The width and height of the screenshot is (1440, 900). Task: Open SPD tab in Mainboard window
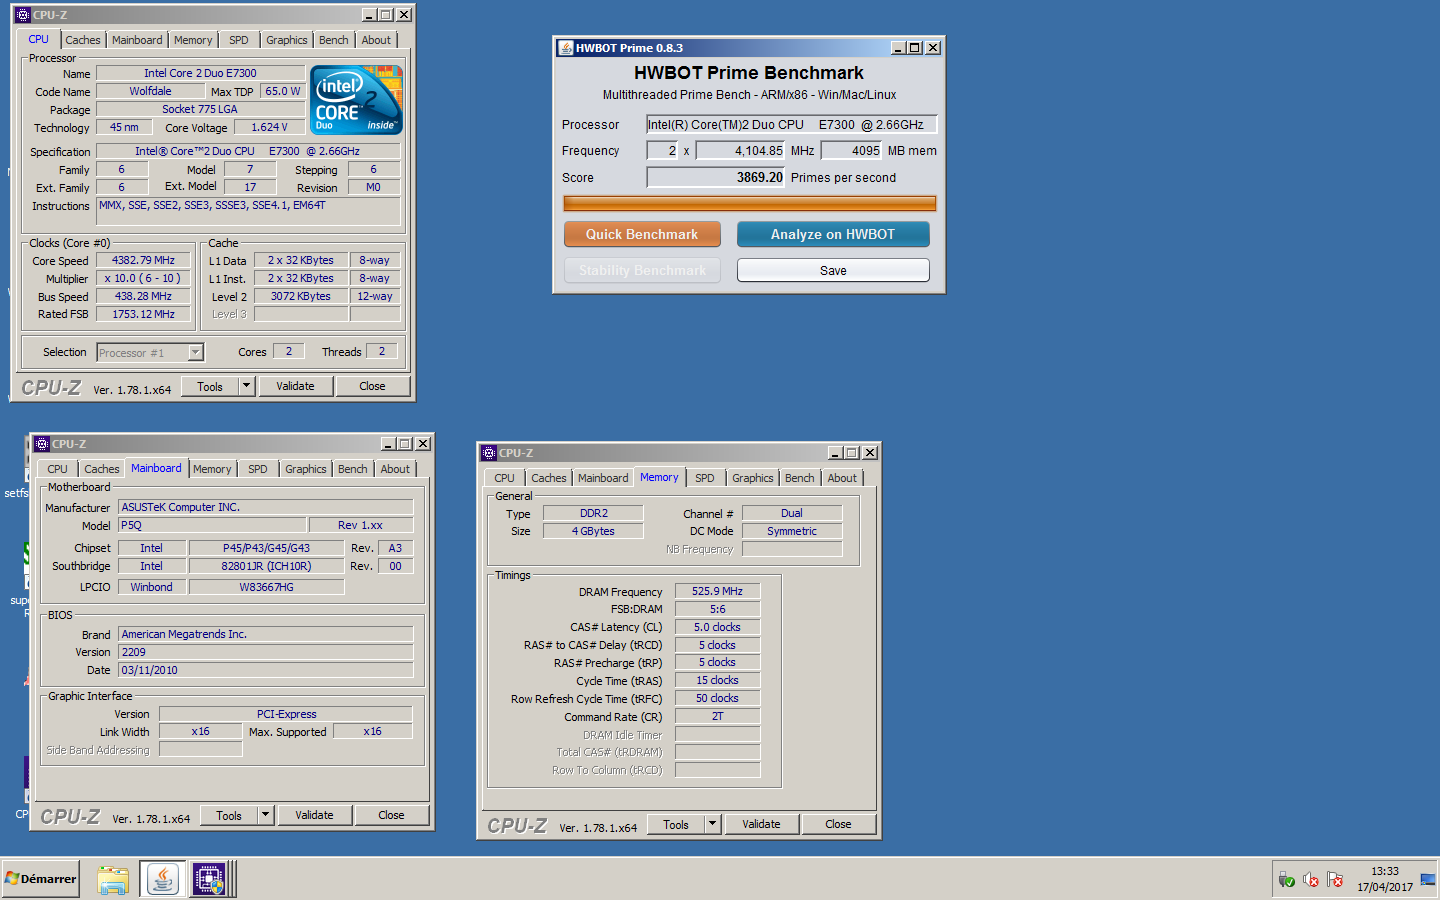click(258, 469)
